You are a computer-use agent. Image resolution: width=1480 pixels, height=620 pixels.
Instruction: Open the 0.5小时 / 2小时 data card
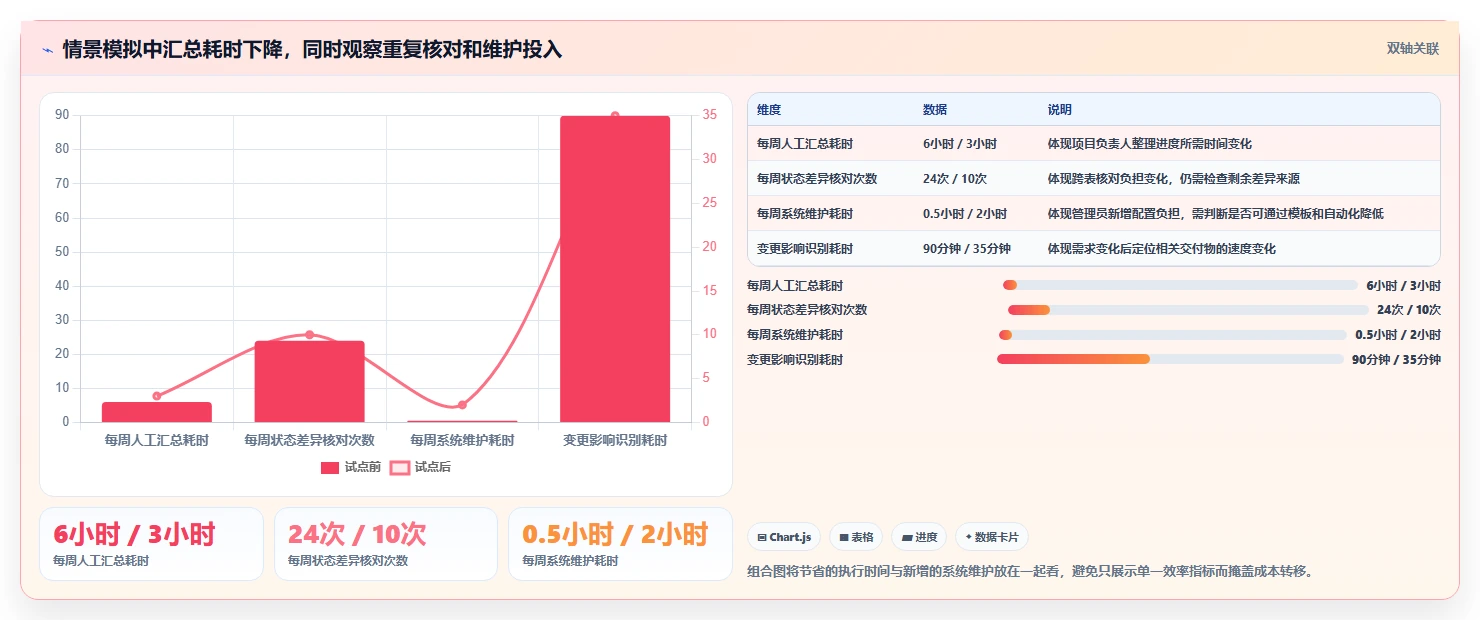(x=620, y=544)
